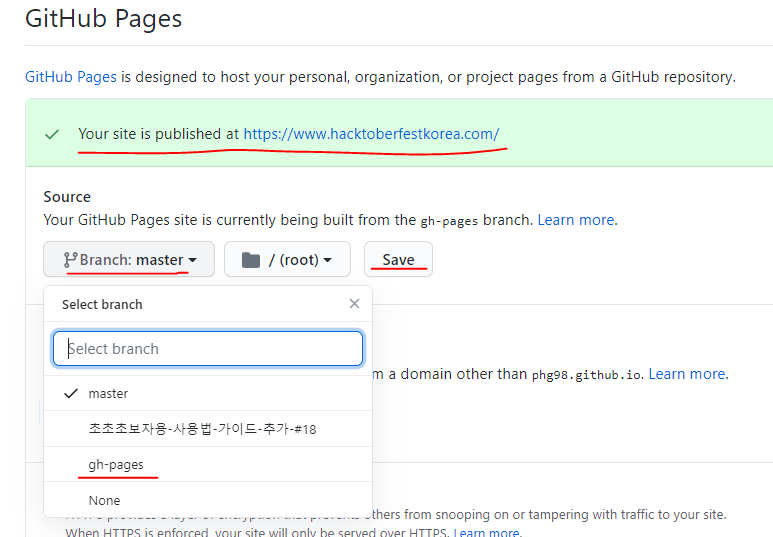Click Learn more in Source section
The image size is (773, 537).
(576, 220)
